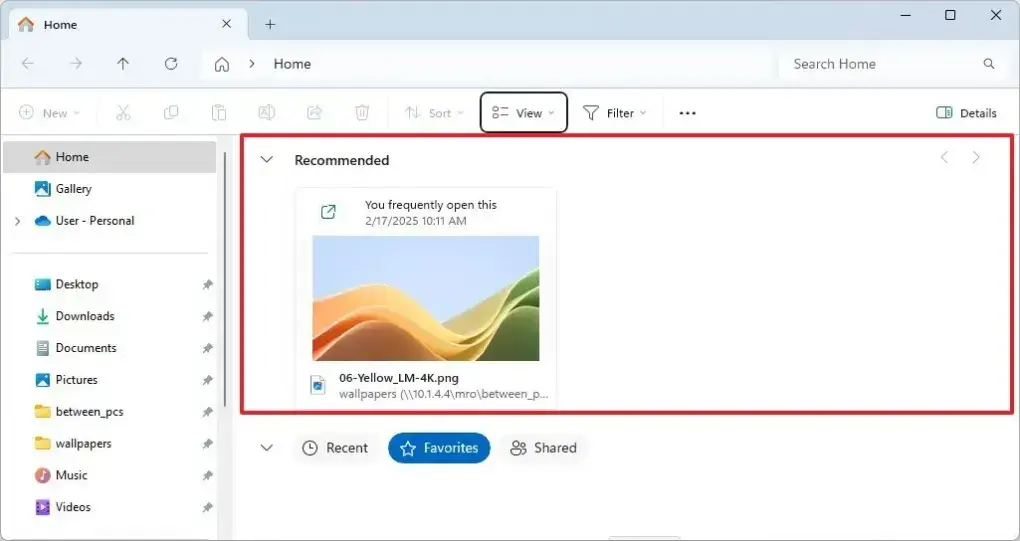Select Home in the navigation pane
1020x541 pixels.
coord(109,157)
